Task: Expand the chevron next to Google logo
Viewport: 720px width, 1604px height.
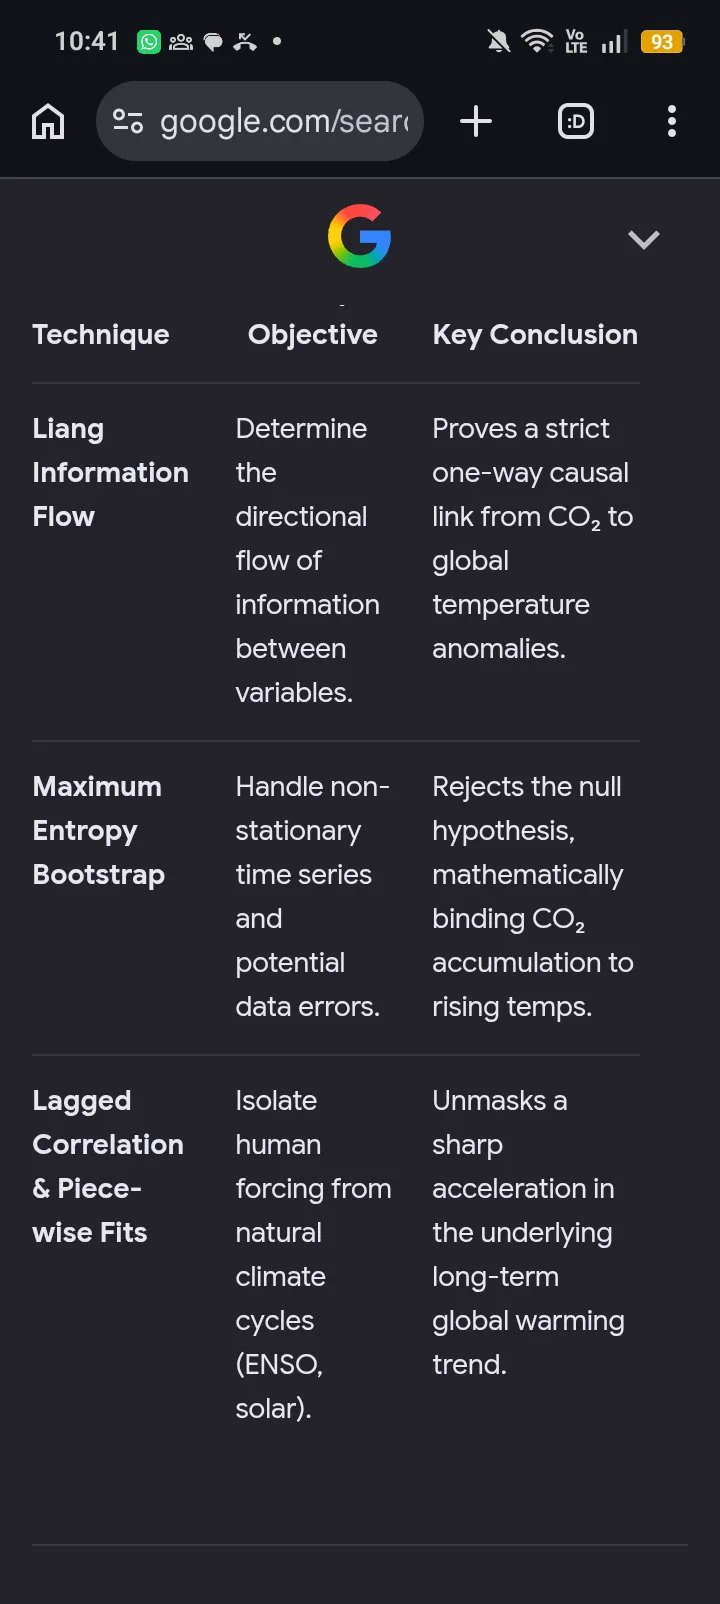Action: tap(643, 239)
